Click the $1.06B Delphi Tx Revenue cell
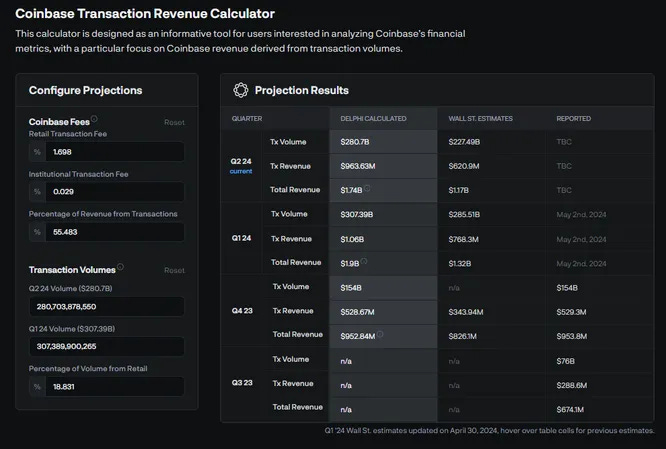Screen dimensions: 666x449 click(383, 239)
